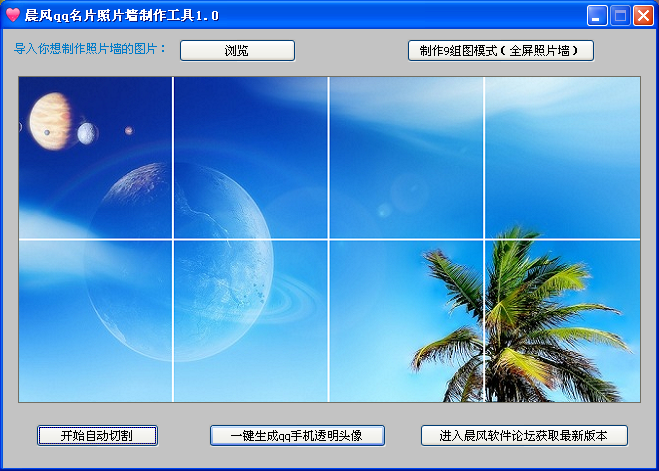
Task: Select the top-right sky tile
Action: (563, 158)
